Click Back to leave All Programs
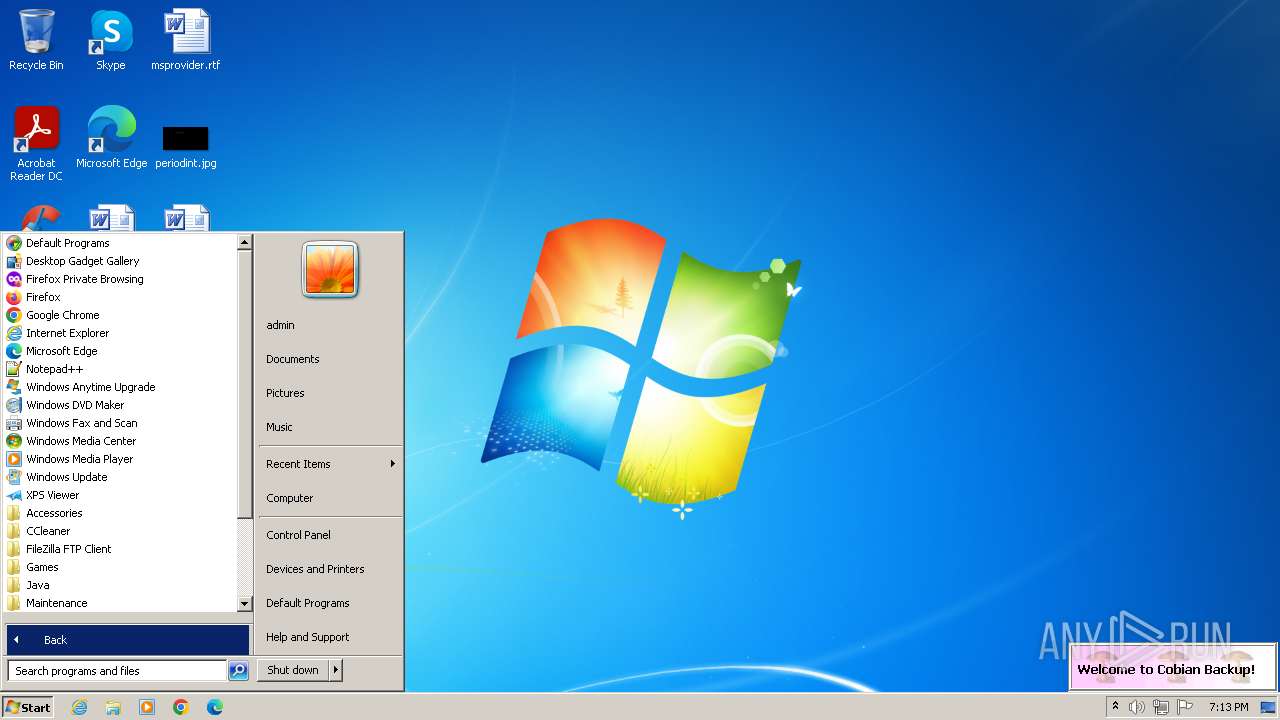The width and height of the screenshot is (1280, 720). coord(128,640)
